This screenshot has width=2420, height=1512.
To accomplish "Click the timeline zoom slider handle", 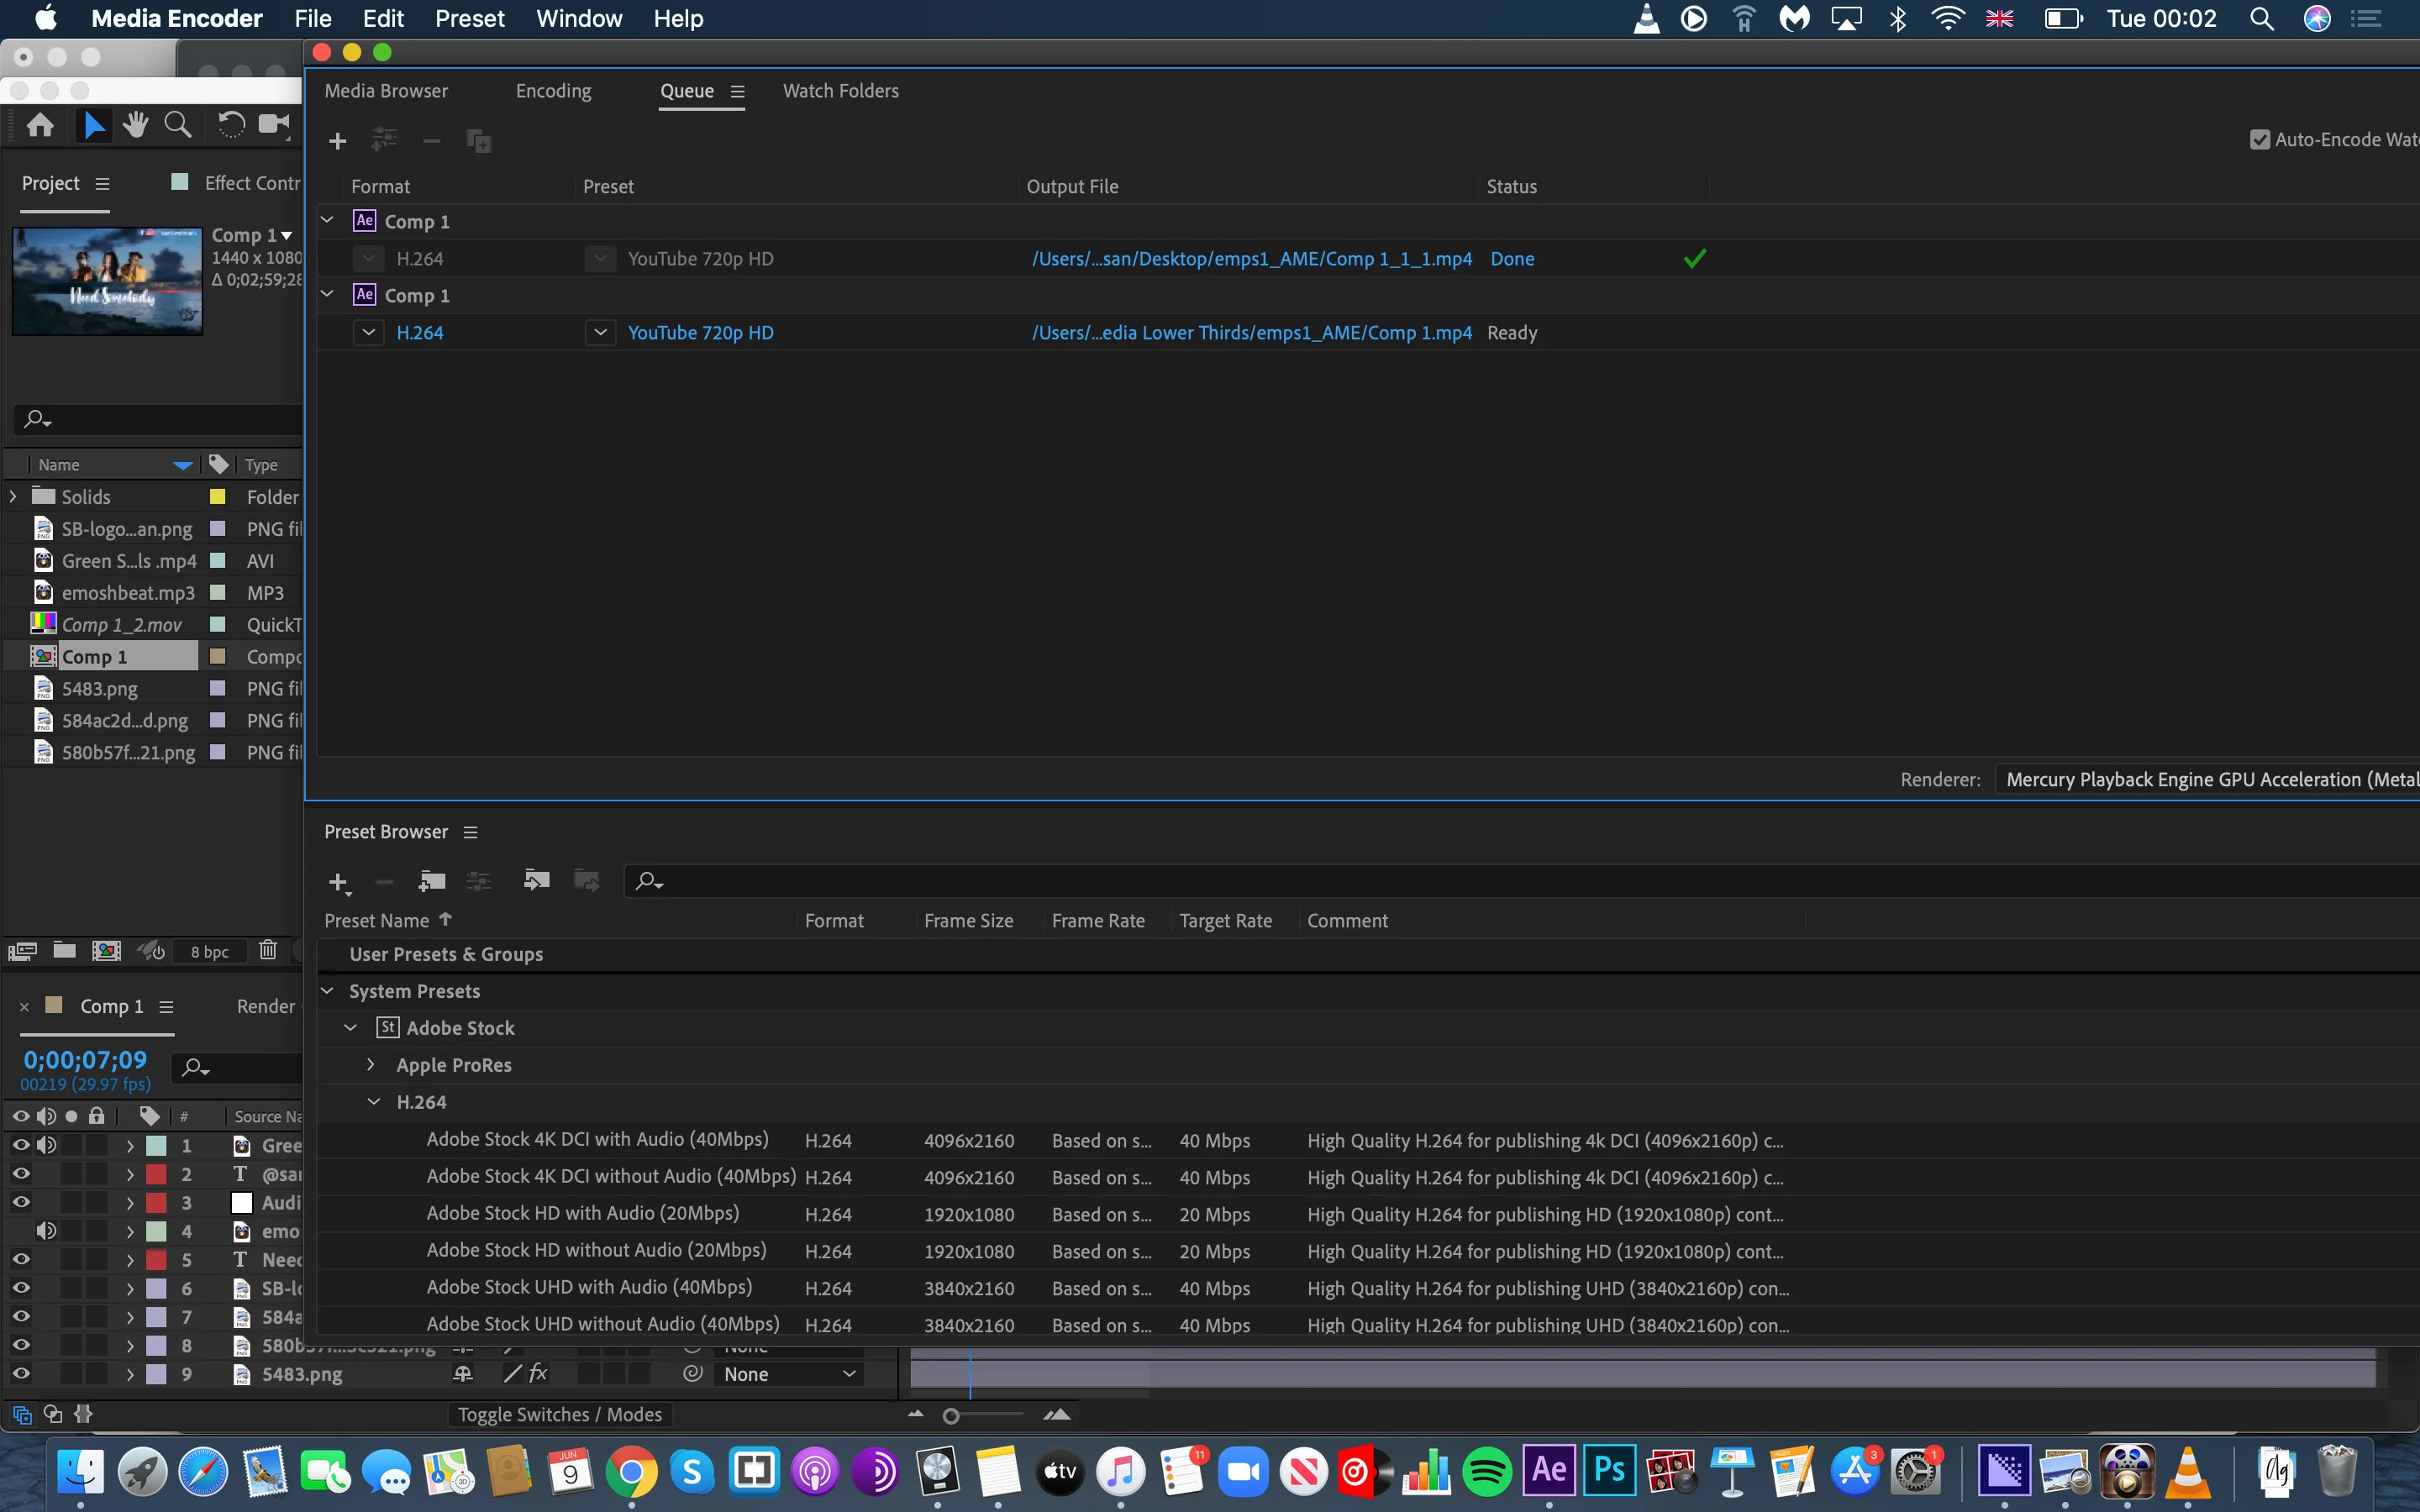I will [951, 1416].
